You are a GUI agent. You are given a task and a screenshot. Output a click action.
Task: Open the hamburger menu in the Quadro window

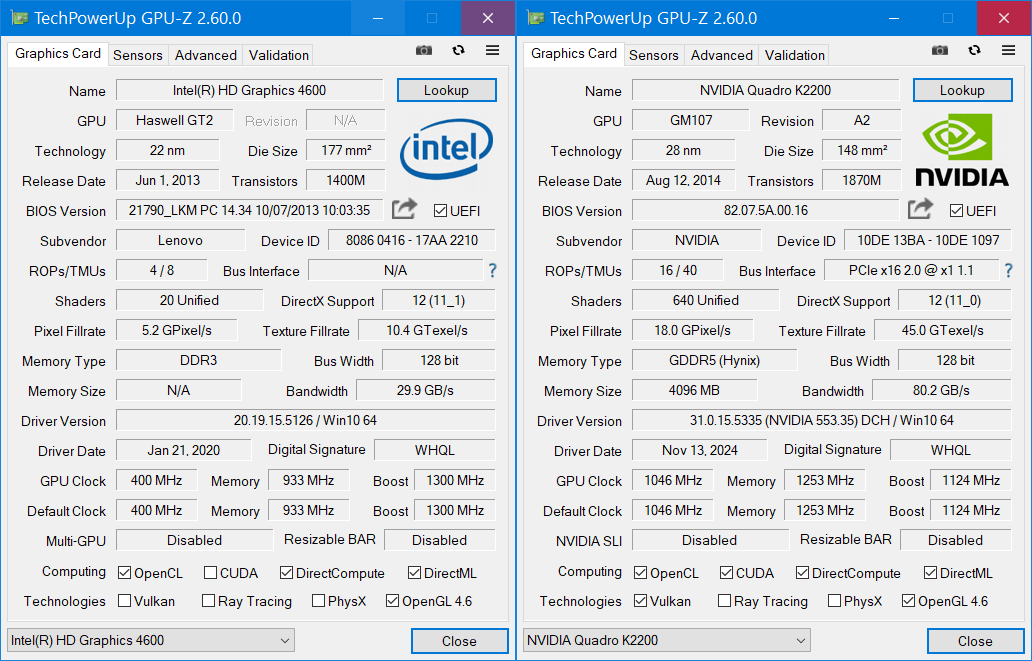pyautogui.click(x=1008, y=49)
